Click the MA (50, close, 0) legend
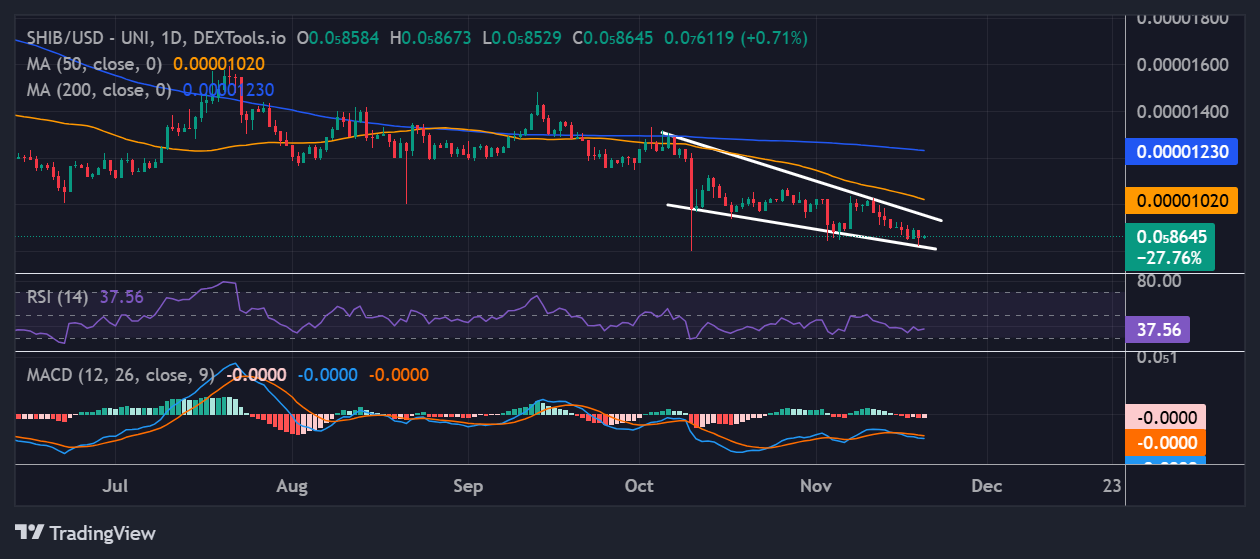The height and width of the screenshot is (559, 1260). pos(98,63)
